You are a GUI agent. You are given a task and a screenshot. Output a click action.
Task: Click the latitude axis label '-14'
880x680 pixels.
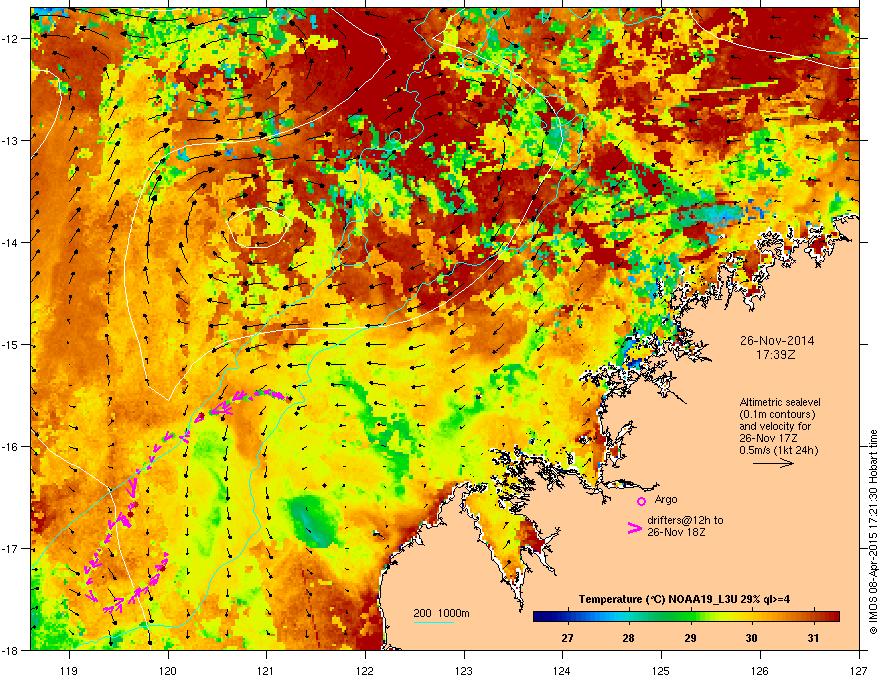[10, 242]
